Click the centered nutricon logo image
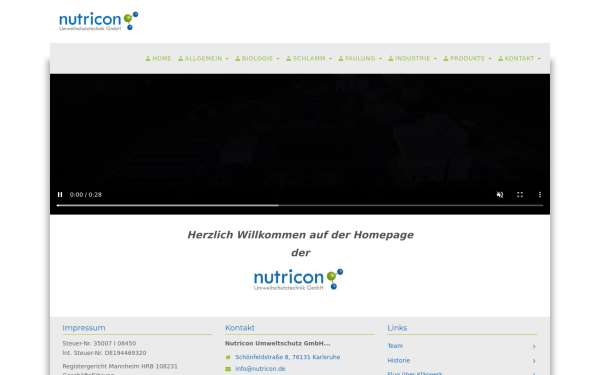600x375 pixels. point(298,279)
